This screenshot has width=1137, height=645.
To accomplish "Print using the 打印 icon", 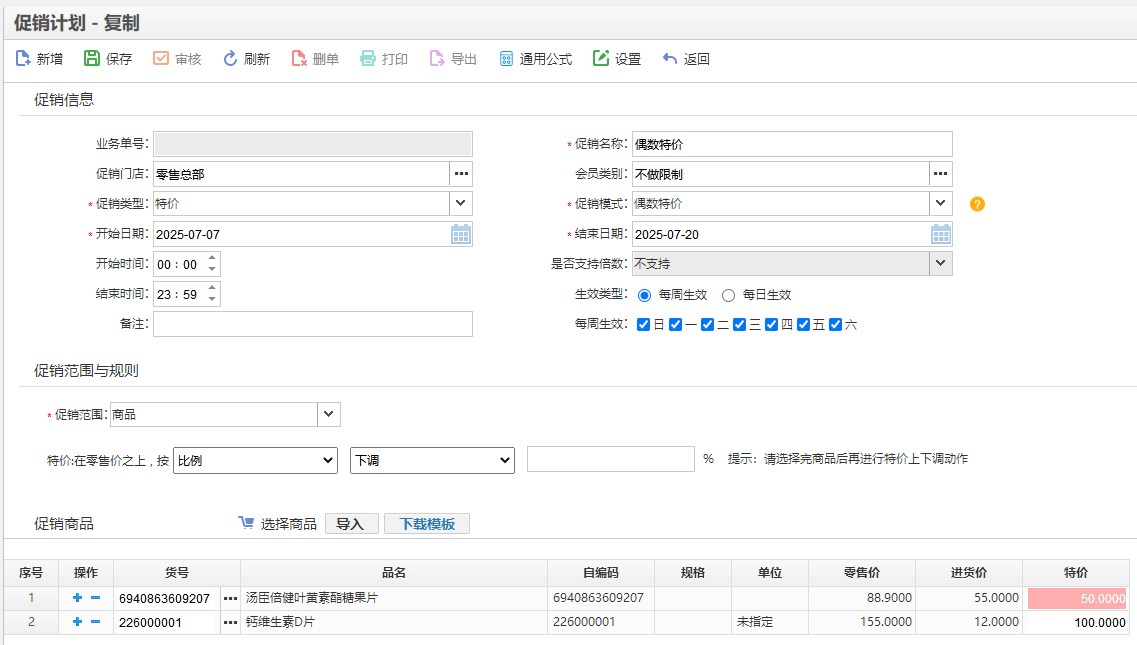I will (368, 59).
